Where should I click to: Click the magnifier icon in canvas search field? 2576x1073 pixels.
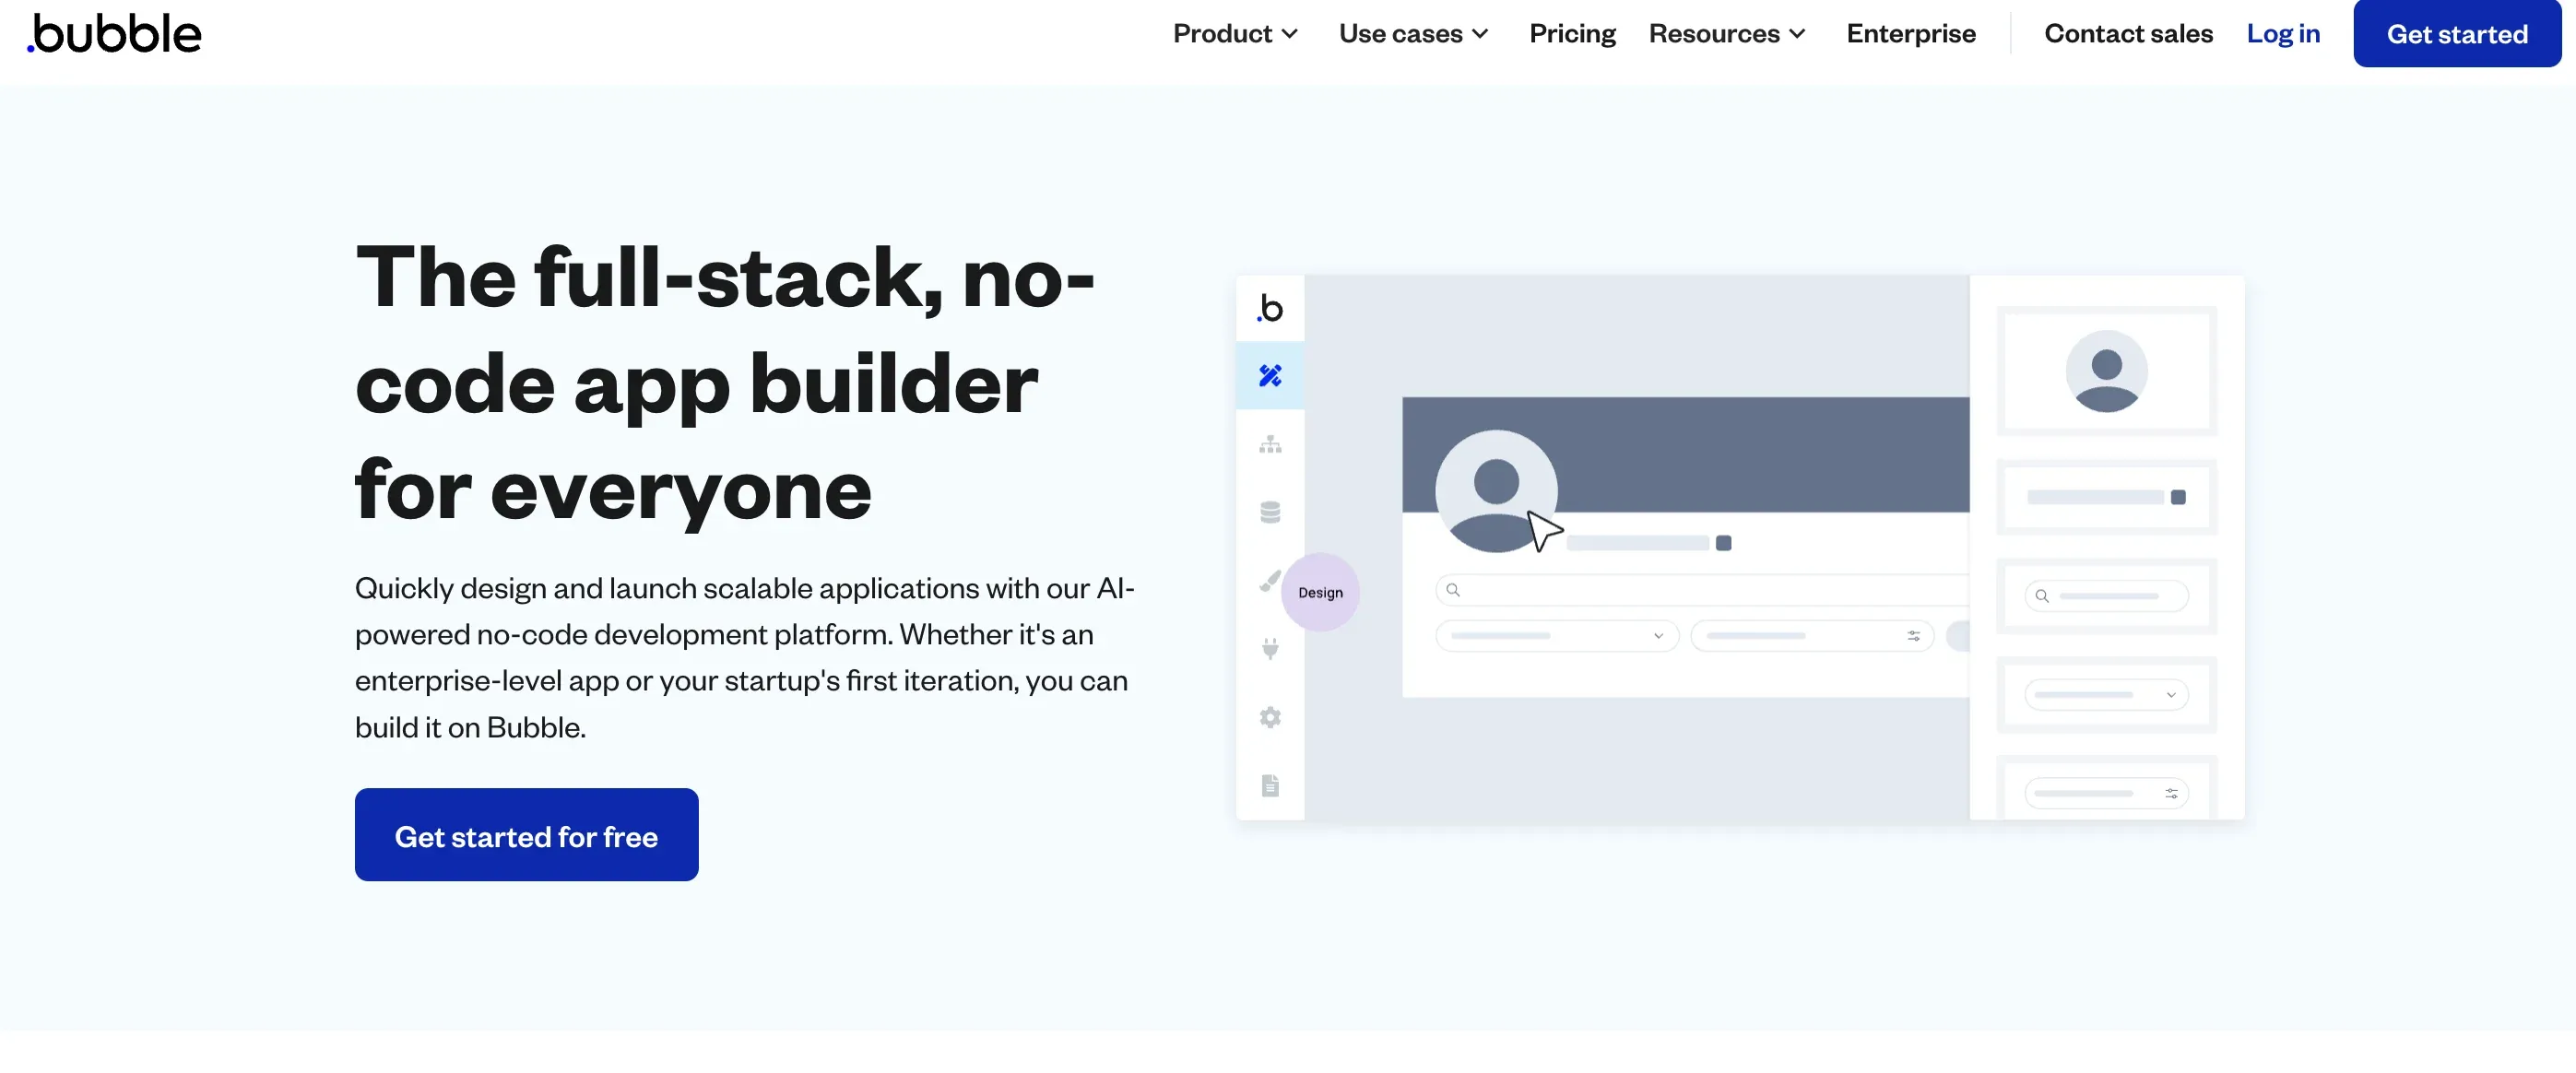1453,590
